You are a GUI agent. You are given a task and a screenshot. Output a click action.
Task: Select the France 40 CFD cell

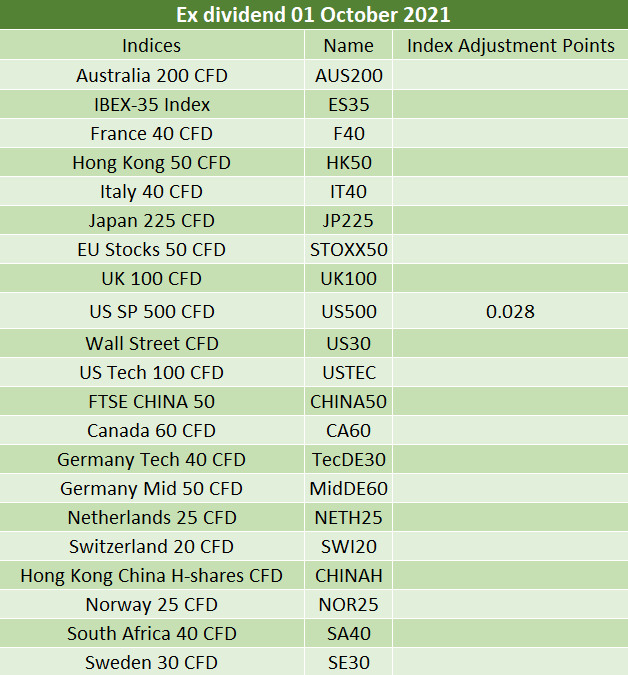pyautogui.click(x=152, y=133)
